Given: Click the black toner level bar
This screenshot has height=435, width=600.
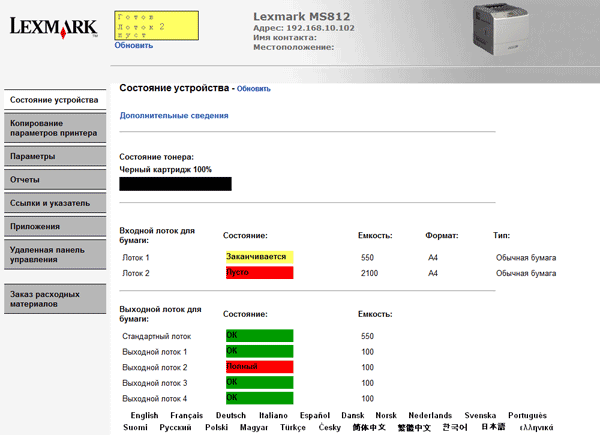Looking at the screenshot, I should coord(175,184).
